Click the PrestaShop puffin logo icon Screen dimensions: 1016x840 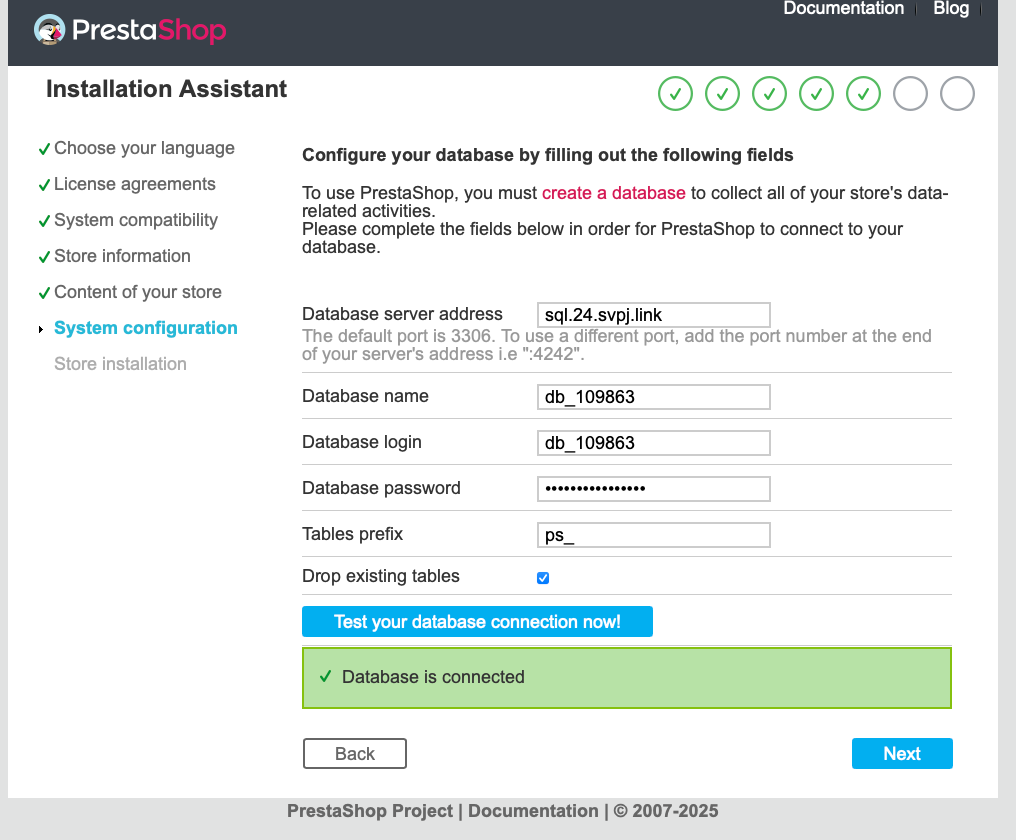50,29
